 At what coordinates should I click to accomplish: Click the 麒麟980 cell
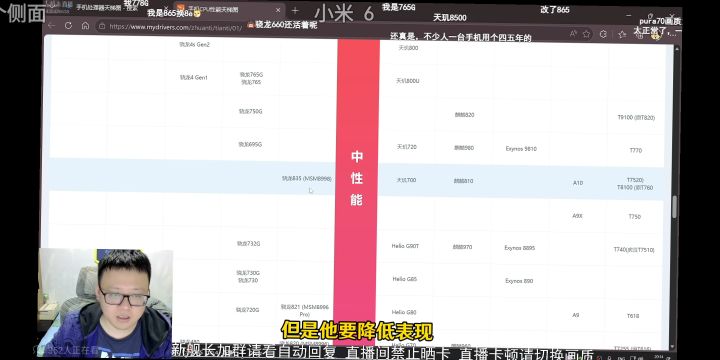pyautogui.click(x=464, y=148)
